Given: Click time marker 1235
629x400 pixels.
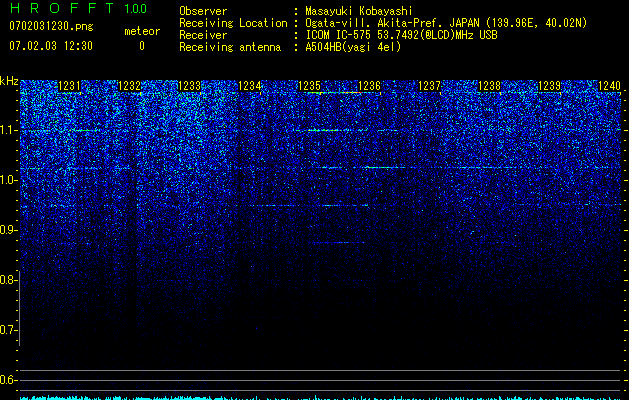Looking at the screenshot, I should pyautogui.click(x=310, y=86).
